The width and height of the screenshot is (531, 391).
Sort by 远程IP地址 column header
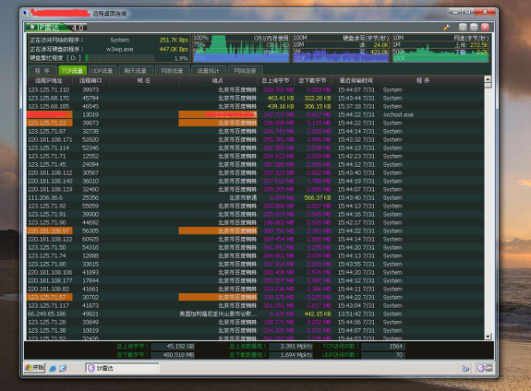pyautogui.click(x=49, y=81)
